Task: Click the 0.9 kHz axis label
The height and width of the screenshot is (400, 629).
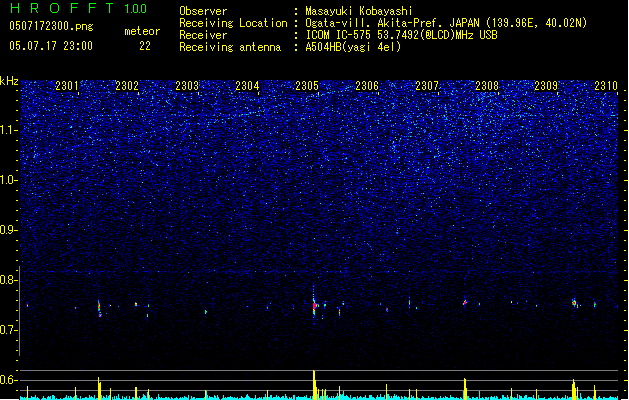Action: [x=9, y=230]
